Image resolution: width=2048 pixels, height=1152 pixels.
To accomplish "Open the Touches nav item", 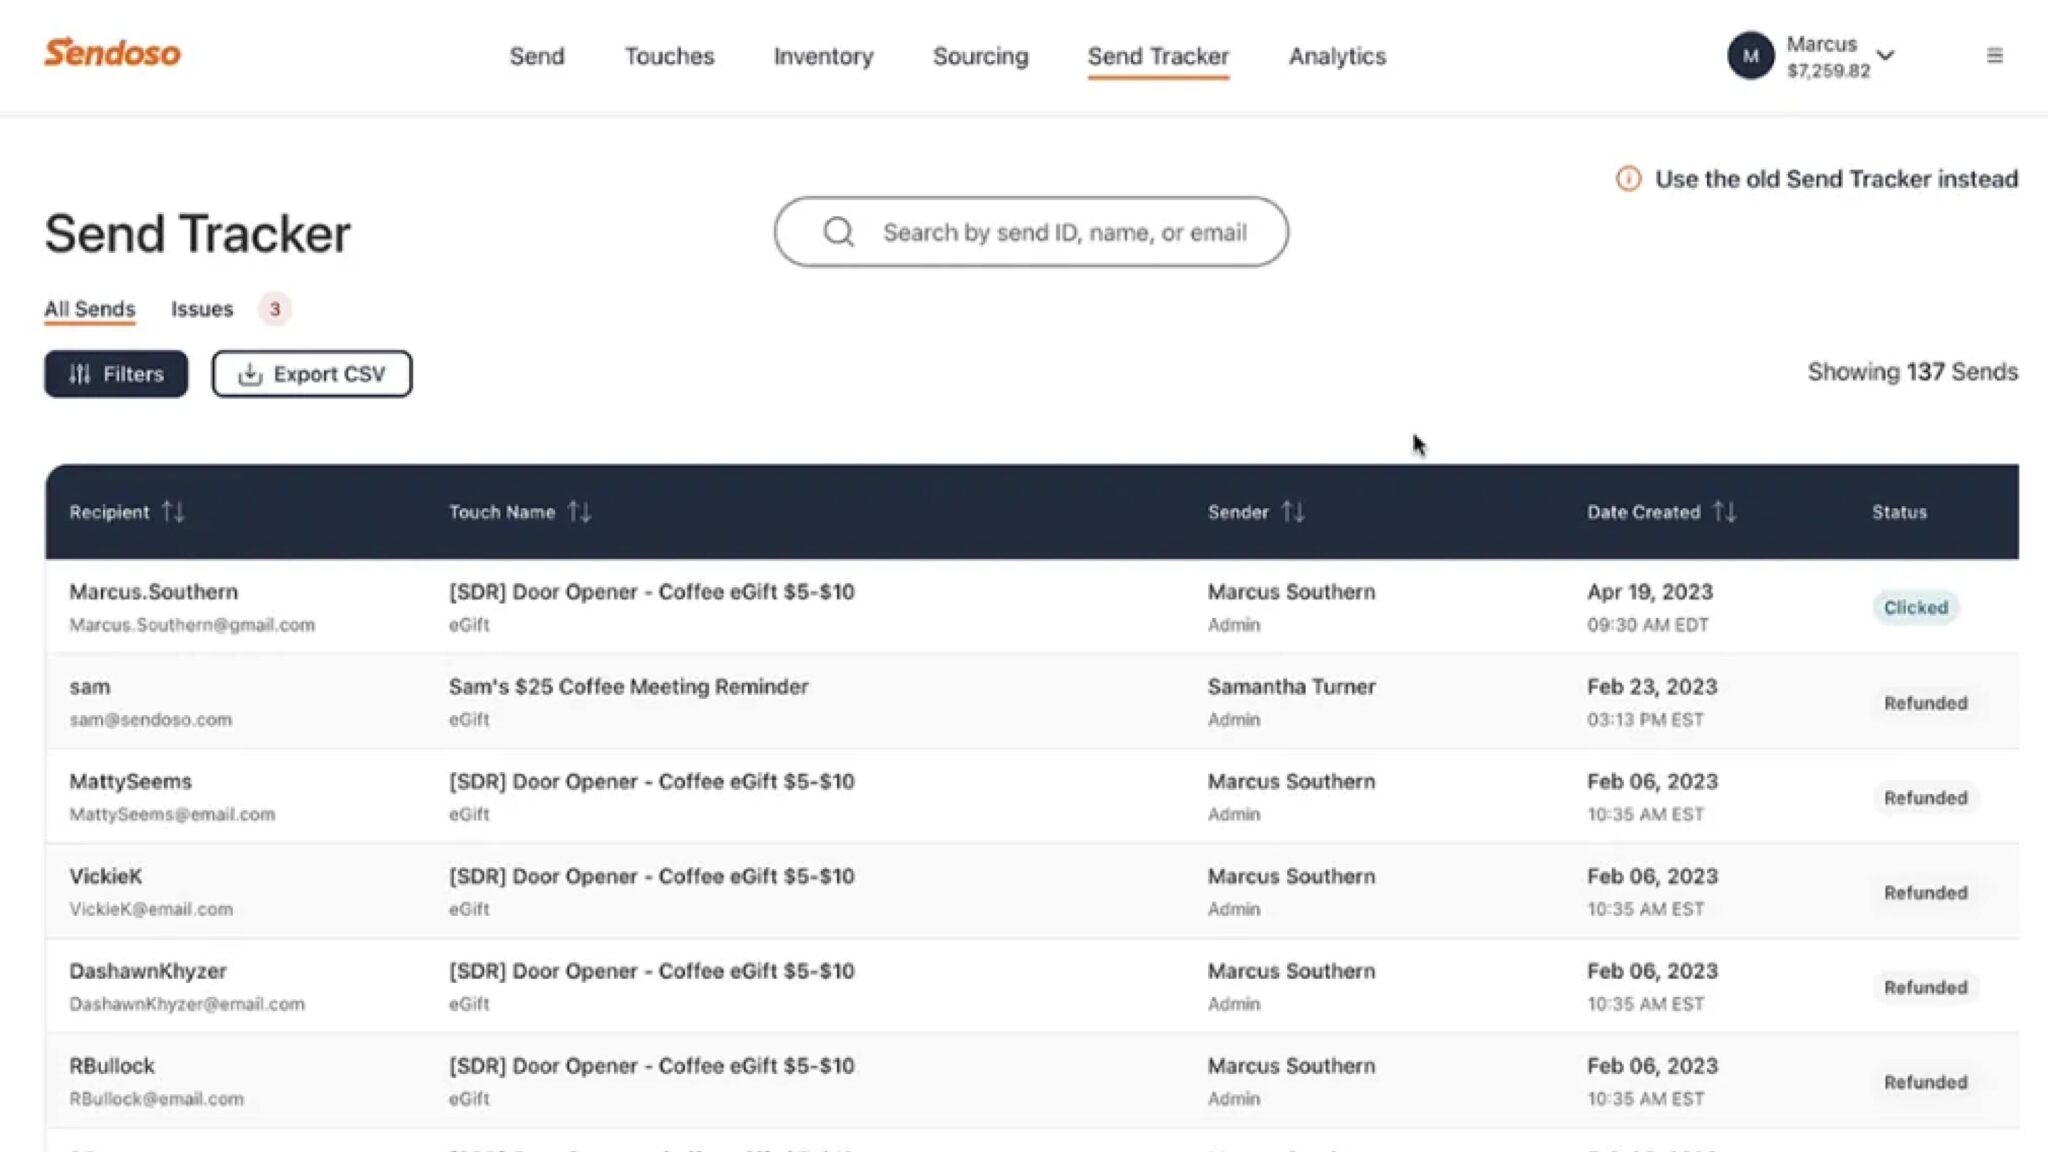I will tap(669, 56).
